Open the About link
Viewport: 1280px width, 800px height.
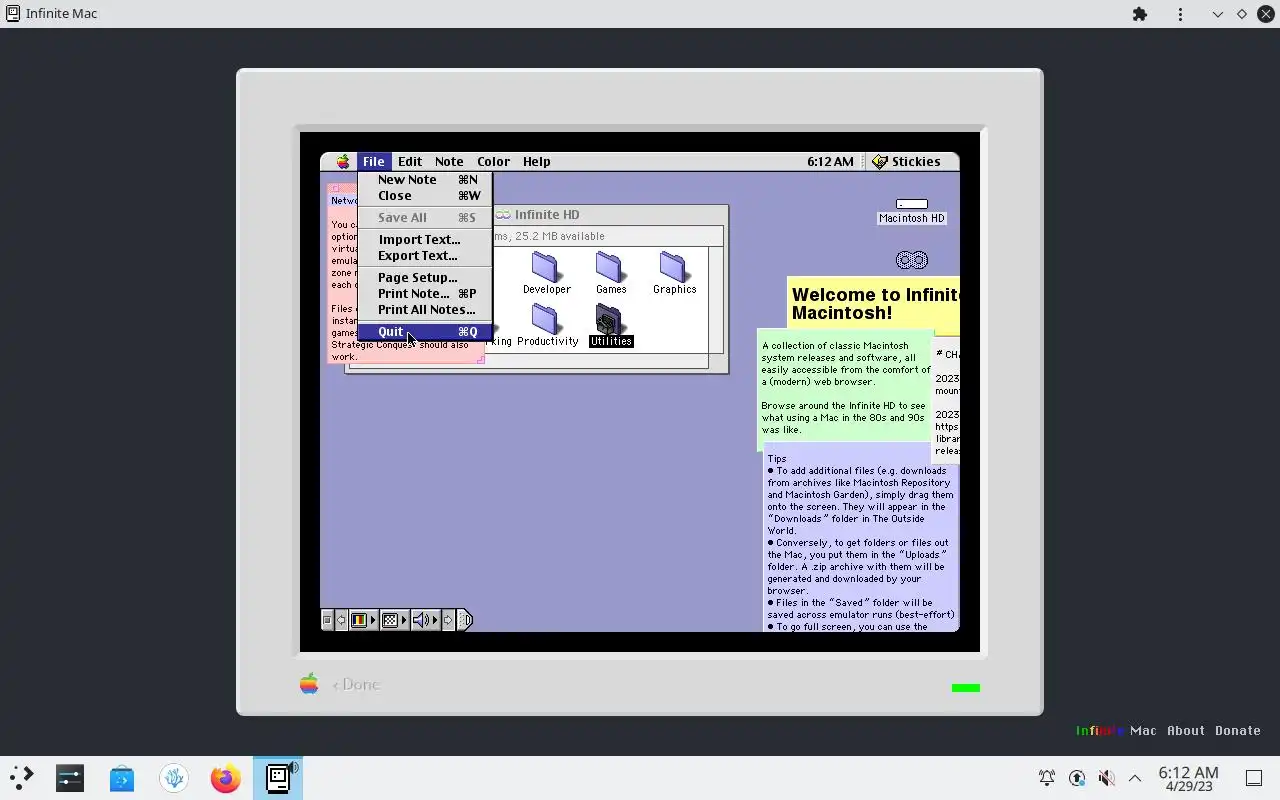click(1186, 731)
